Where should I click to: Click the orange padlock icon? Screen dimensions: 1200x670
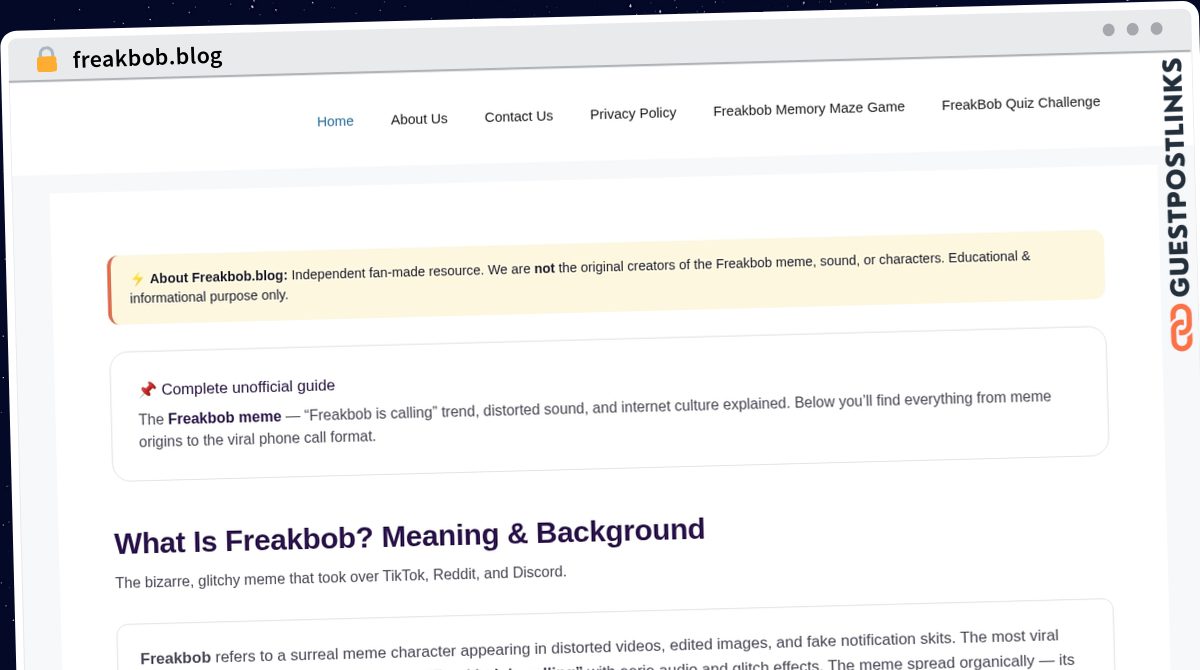(x=46, y=59)
